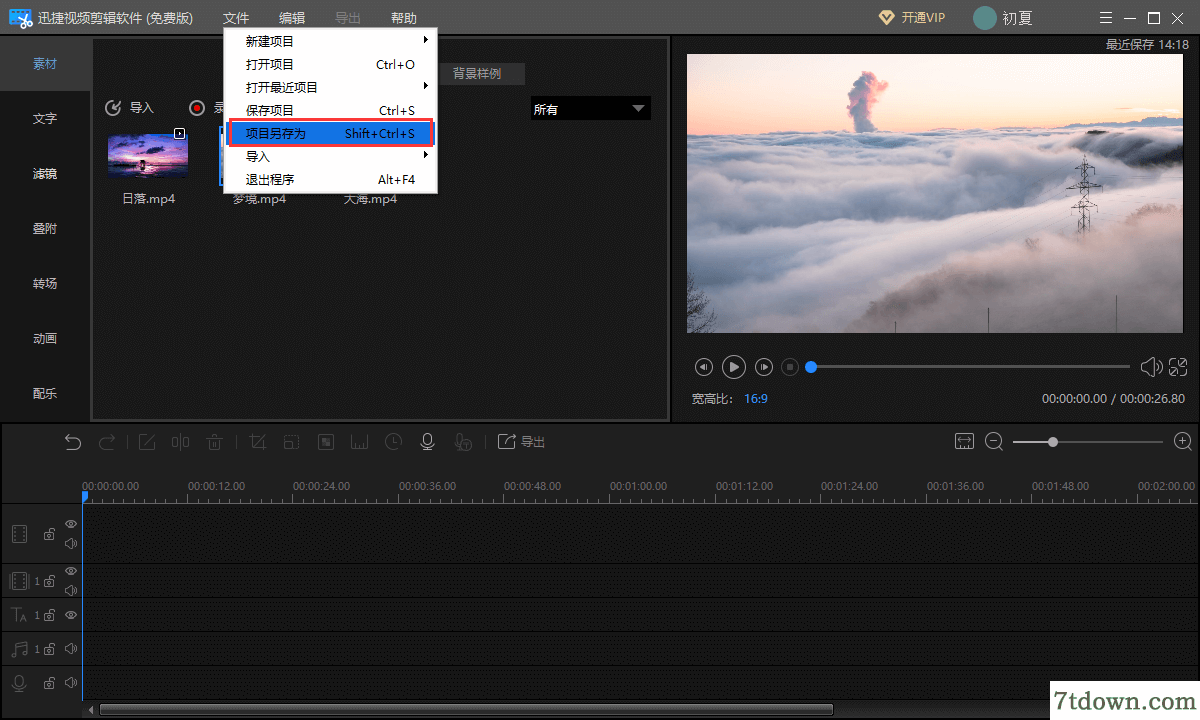The width and height of the screenshot is (1200, 720).
Task: Mute the voiceover microphone track
Action: point(71,683)
